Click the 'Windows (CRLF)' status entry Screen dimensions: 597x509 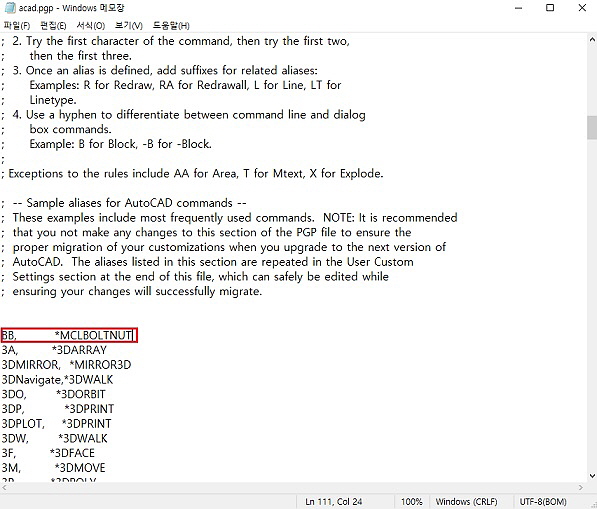point(466,502)
